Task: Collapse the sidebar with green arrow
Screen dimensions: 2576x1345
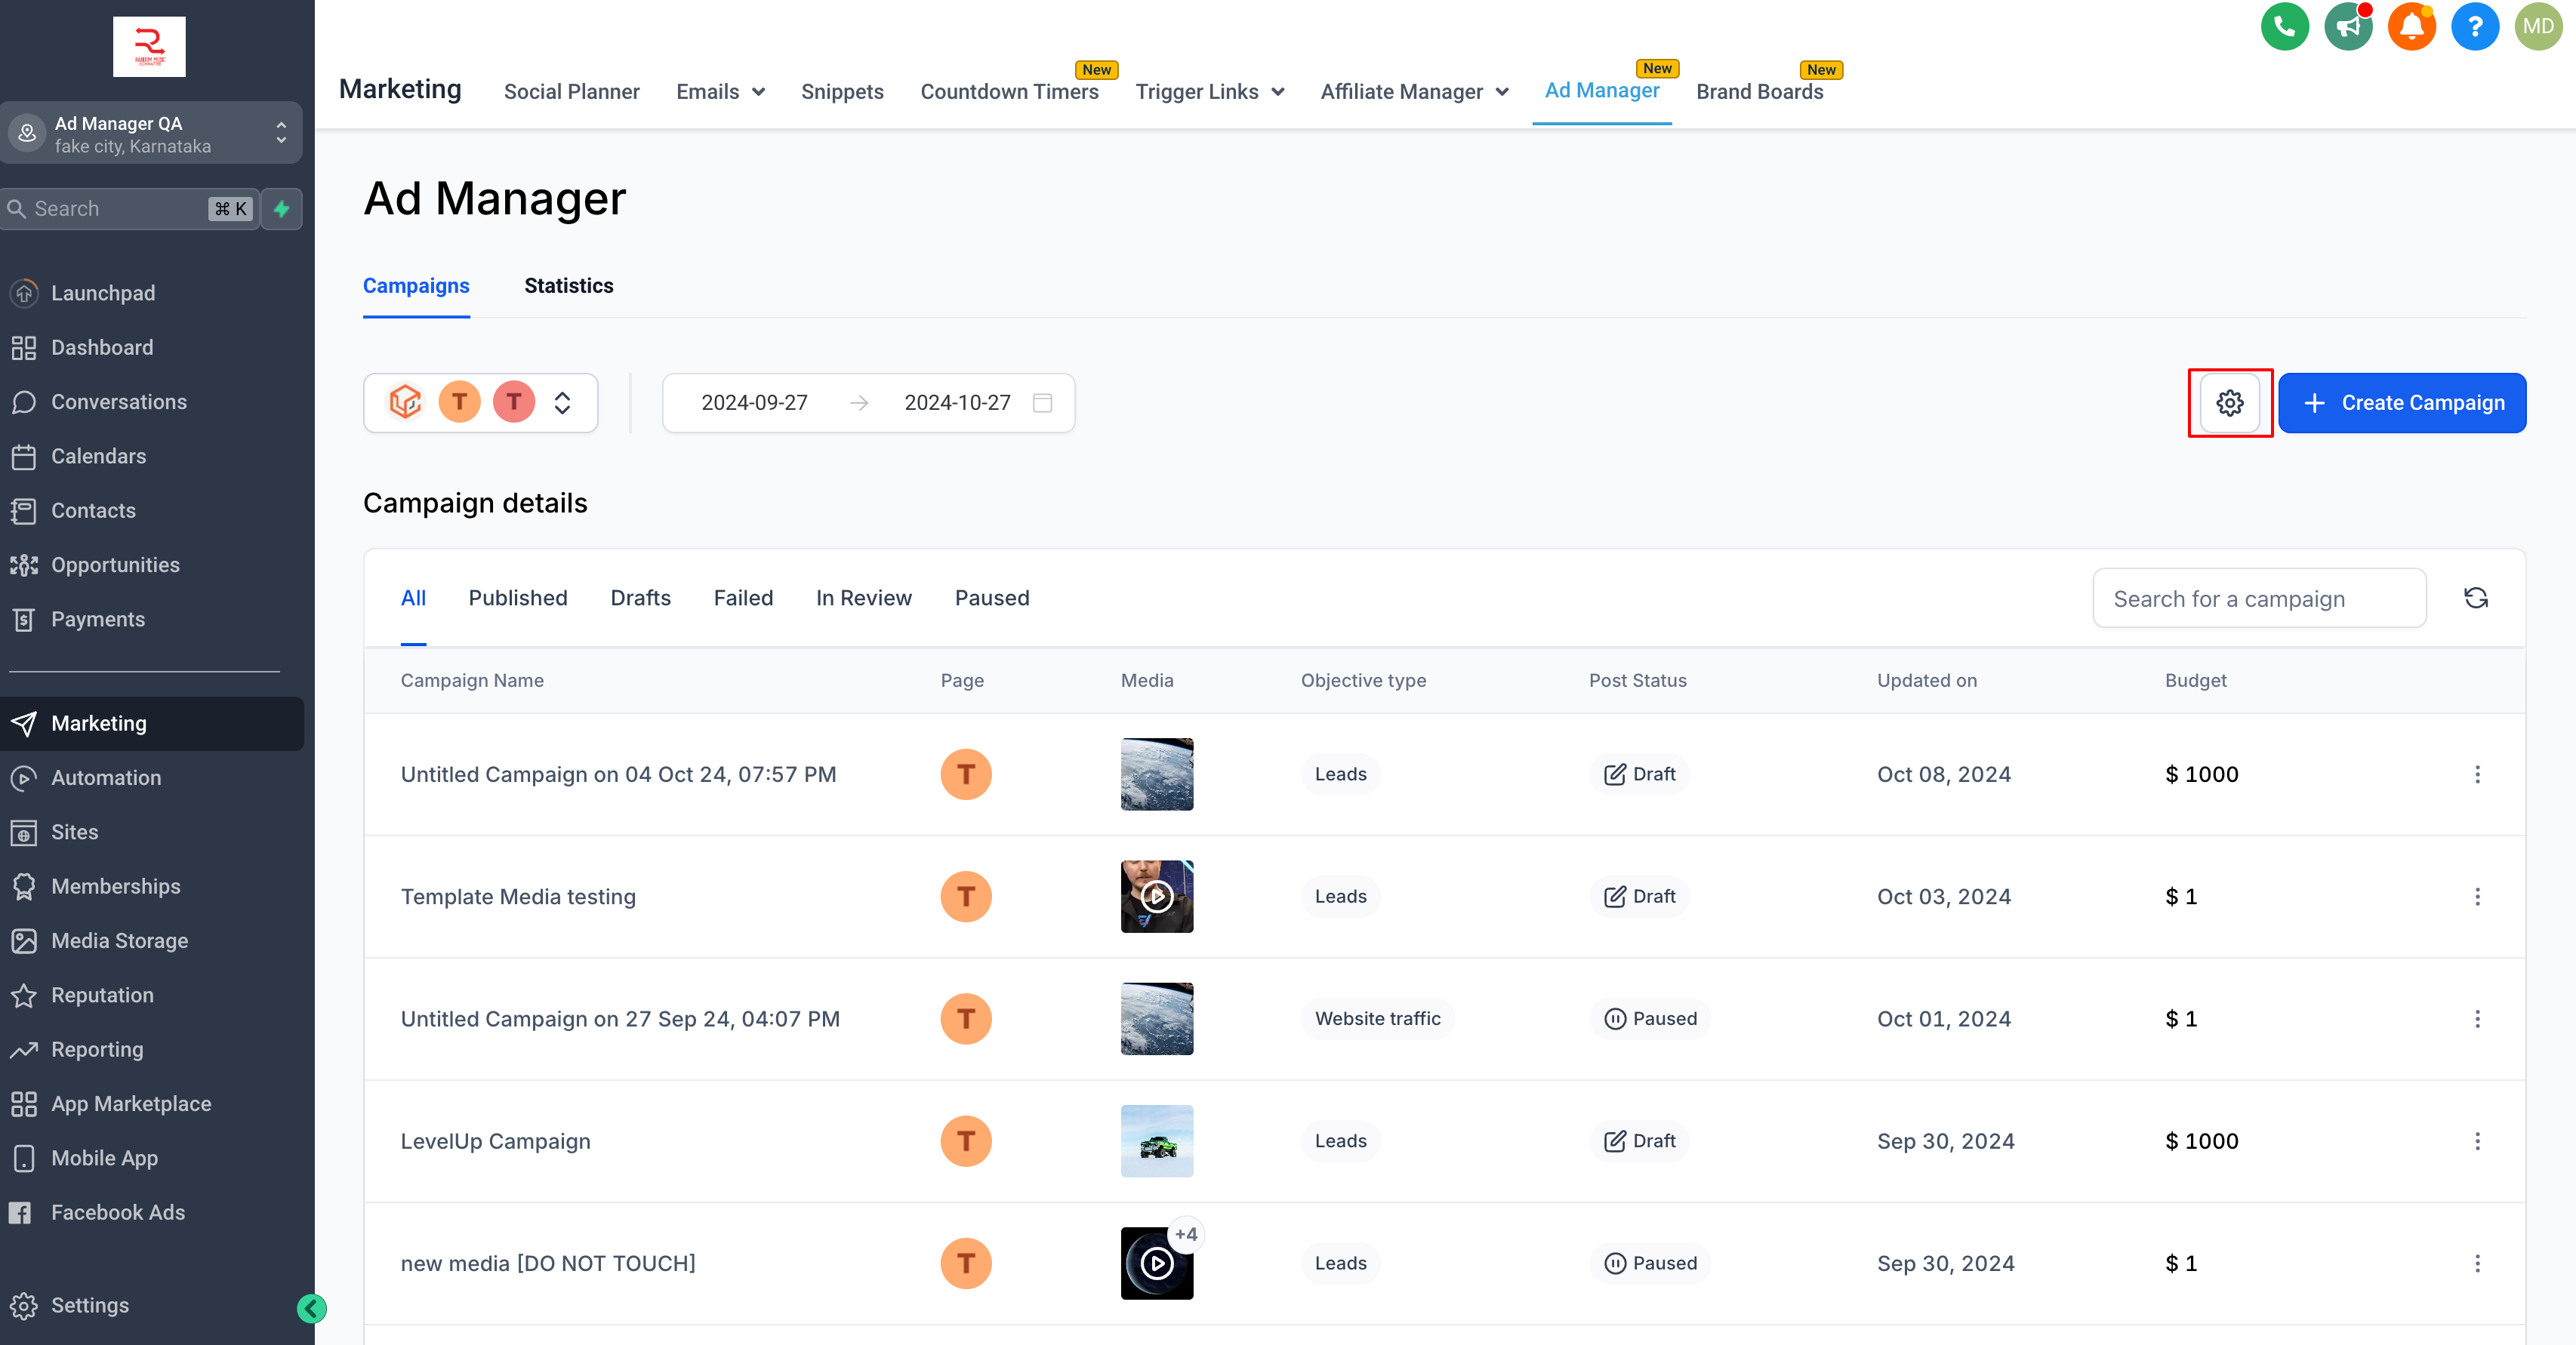Action: click(312, 1308)
